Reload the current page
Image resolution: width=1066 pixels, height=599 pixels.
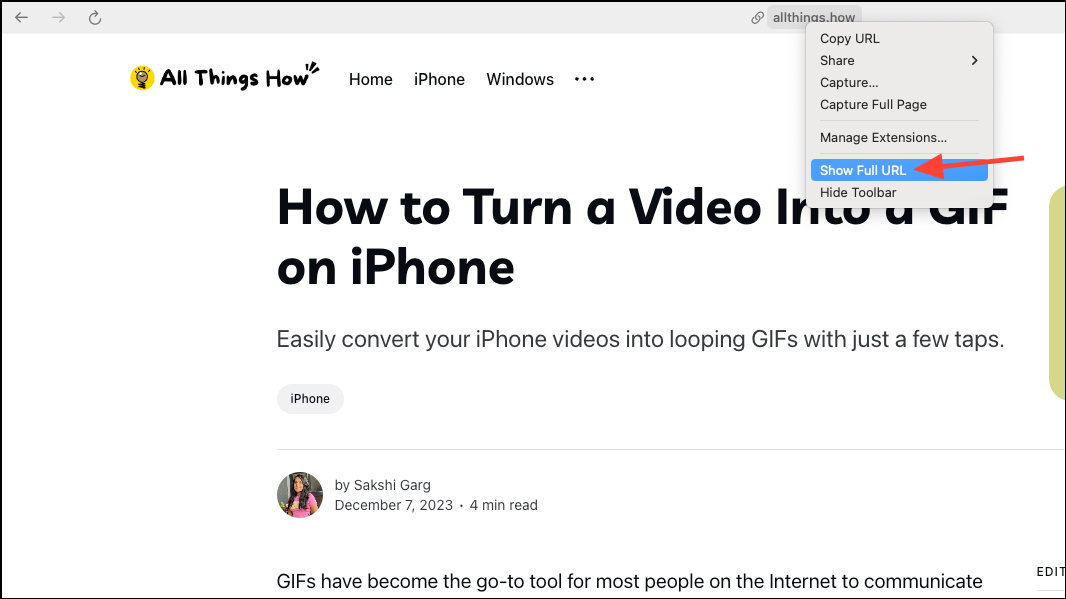(x=95, y=17)
